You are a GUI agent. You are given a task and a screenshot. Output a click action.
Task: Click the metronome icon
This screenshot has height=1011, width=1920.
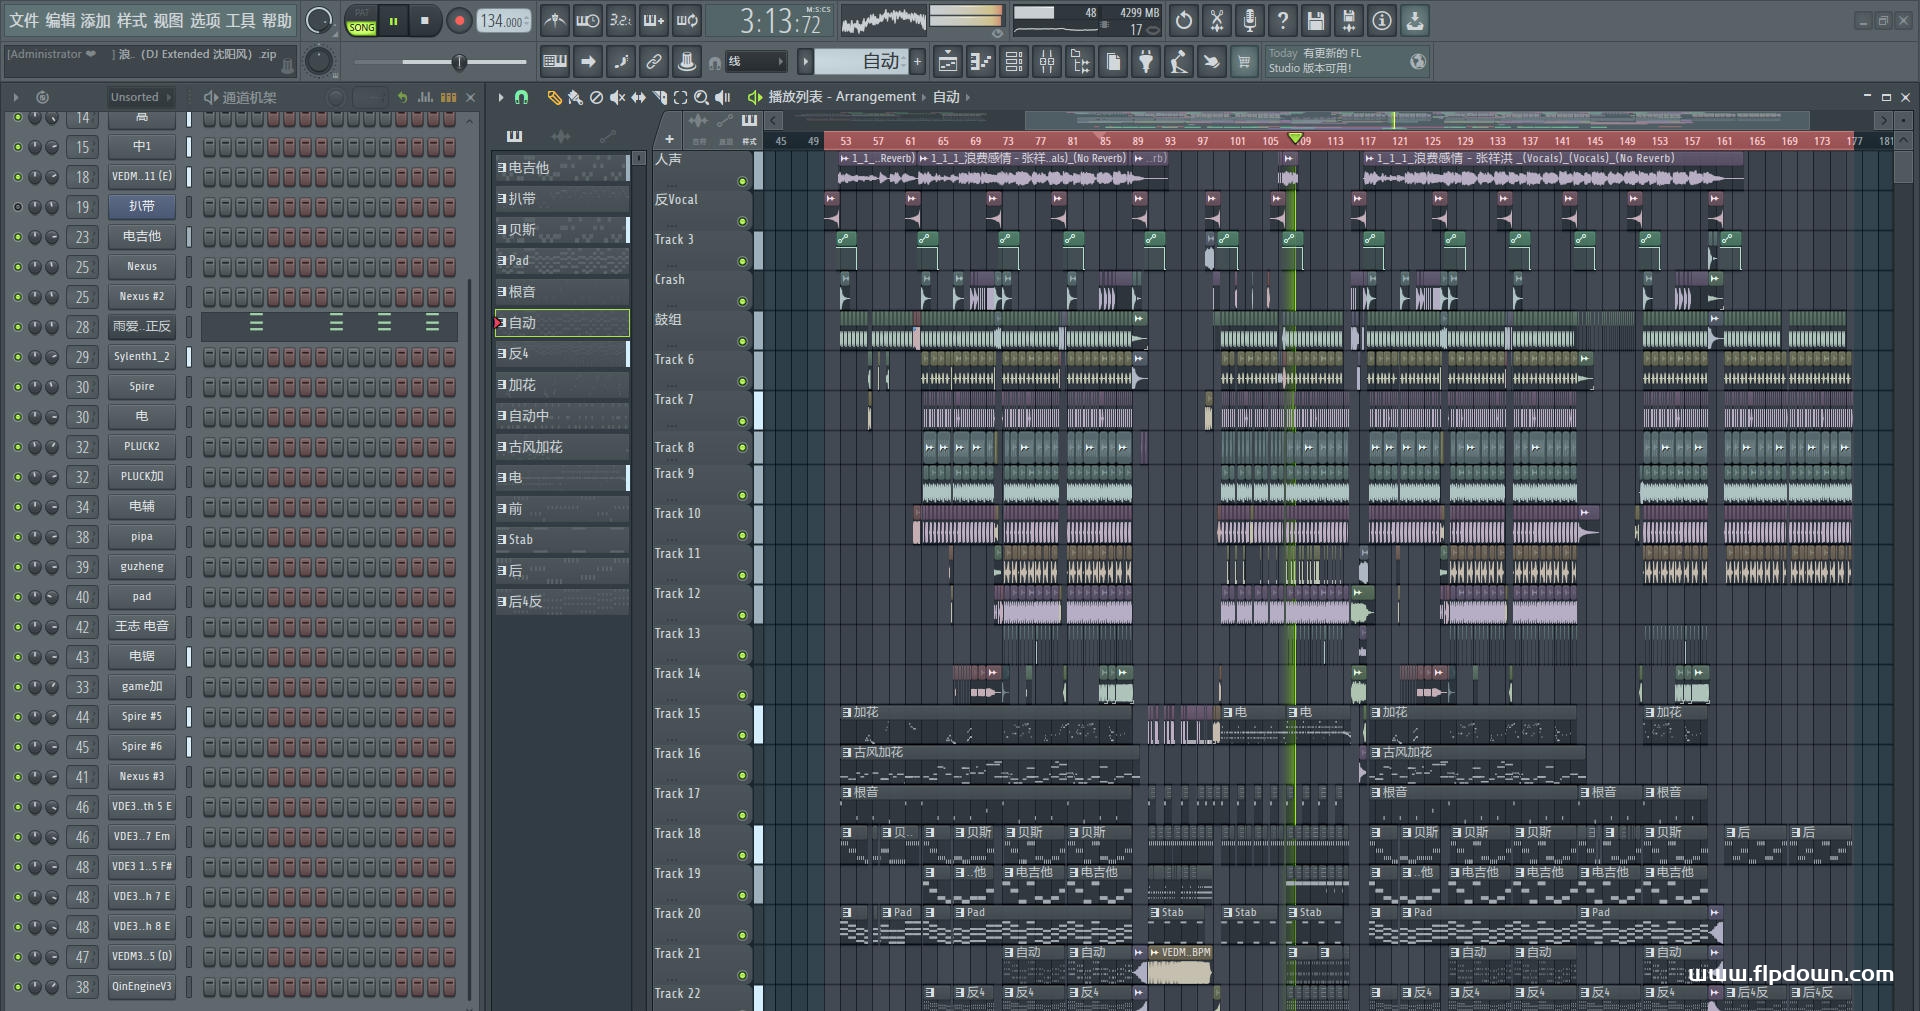[x=555, y=20]
